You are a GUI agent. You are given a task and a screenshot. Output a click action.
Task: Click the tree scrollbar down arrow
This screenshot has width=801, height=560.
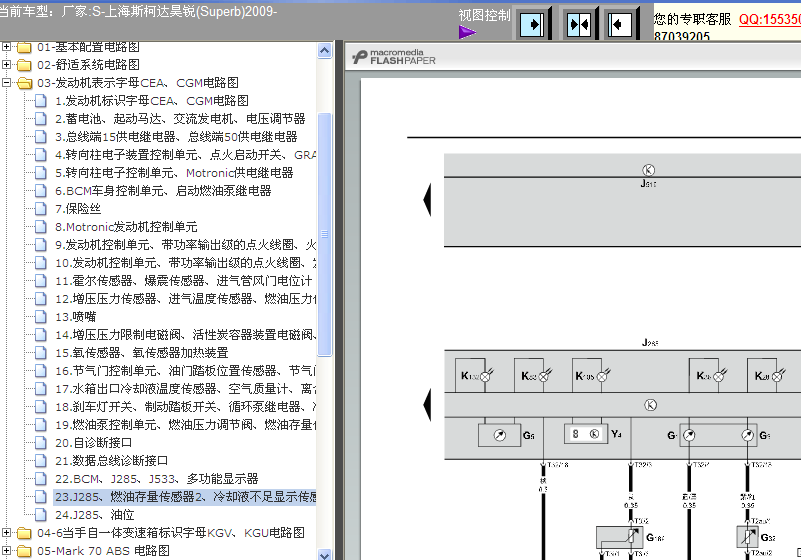(x=324, y=554)
